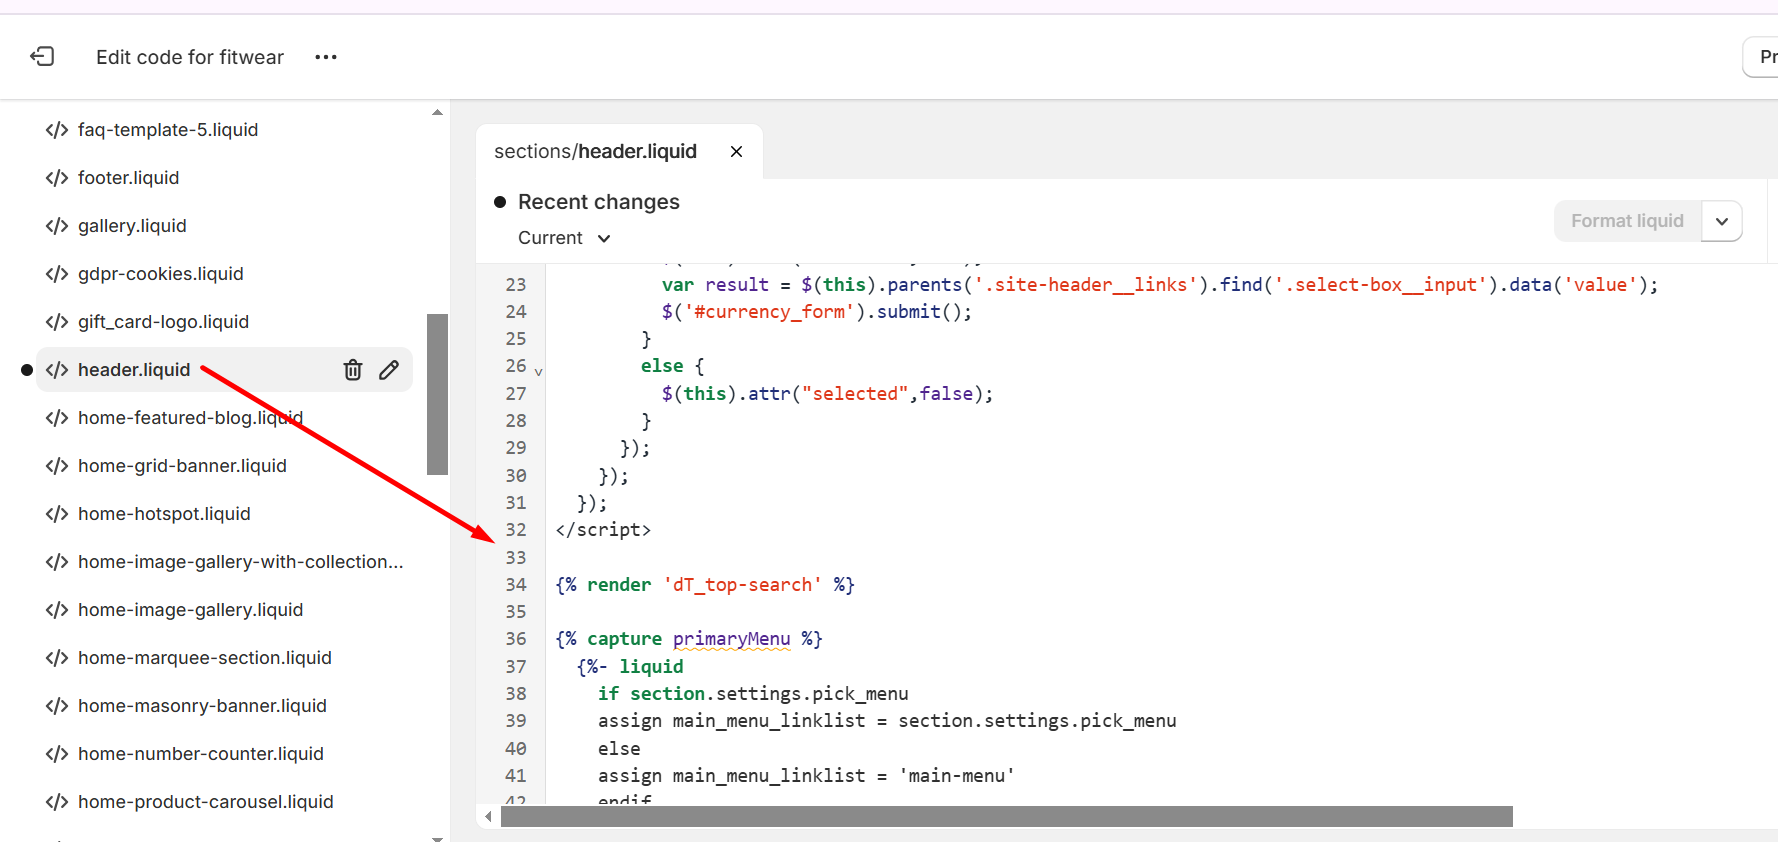
Task: Select header.liquid in the file list
Action: click(x=134, y=370)
